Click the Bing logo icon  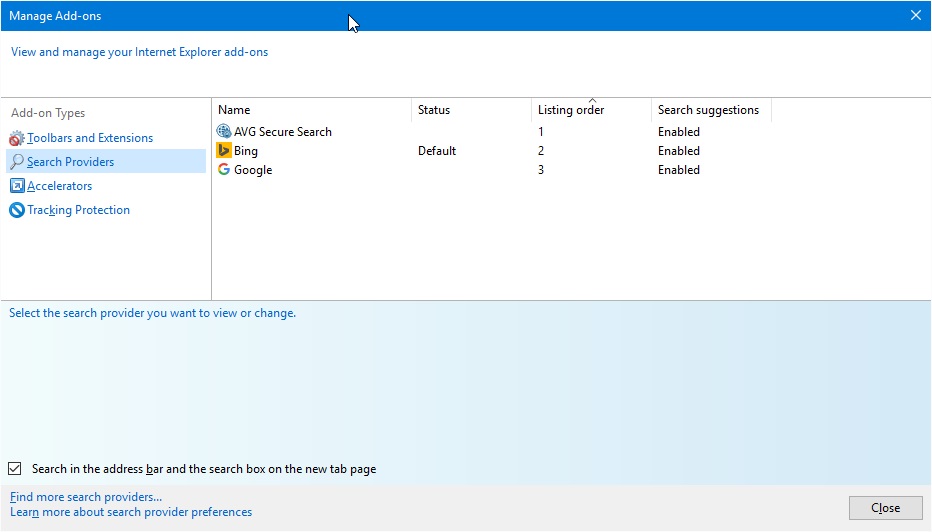(224, 150)
